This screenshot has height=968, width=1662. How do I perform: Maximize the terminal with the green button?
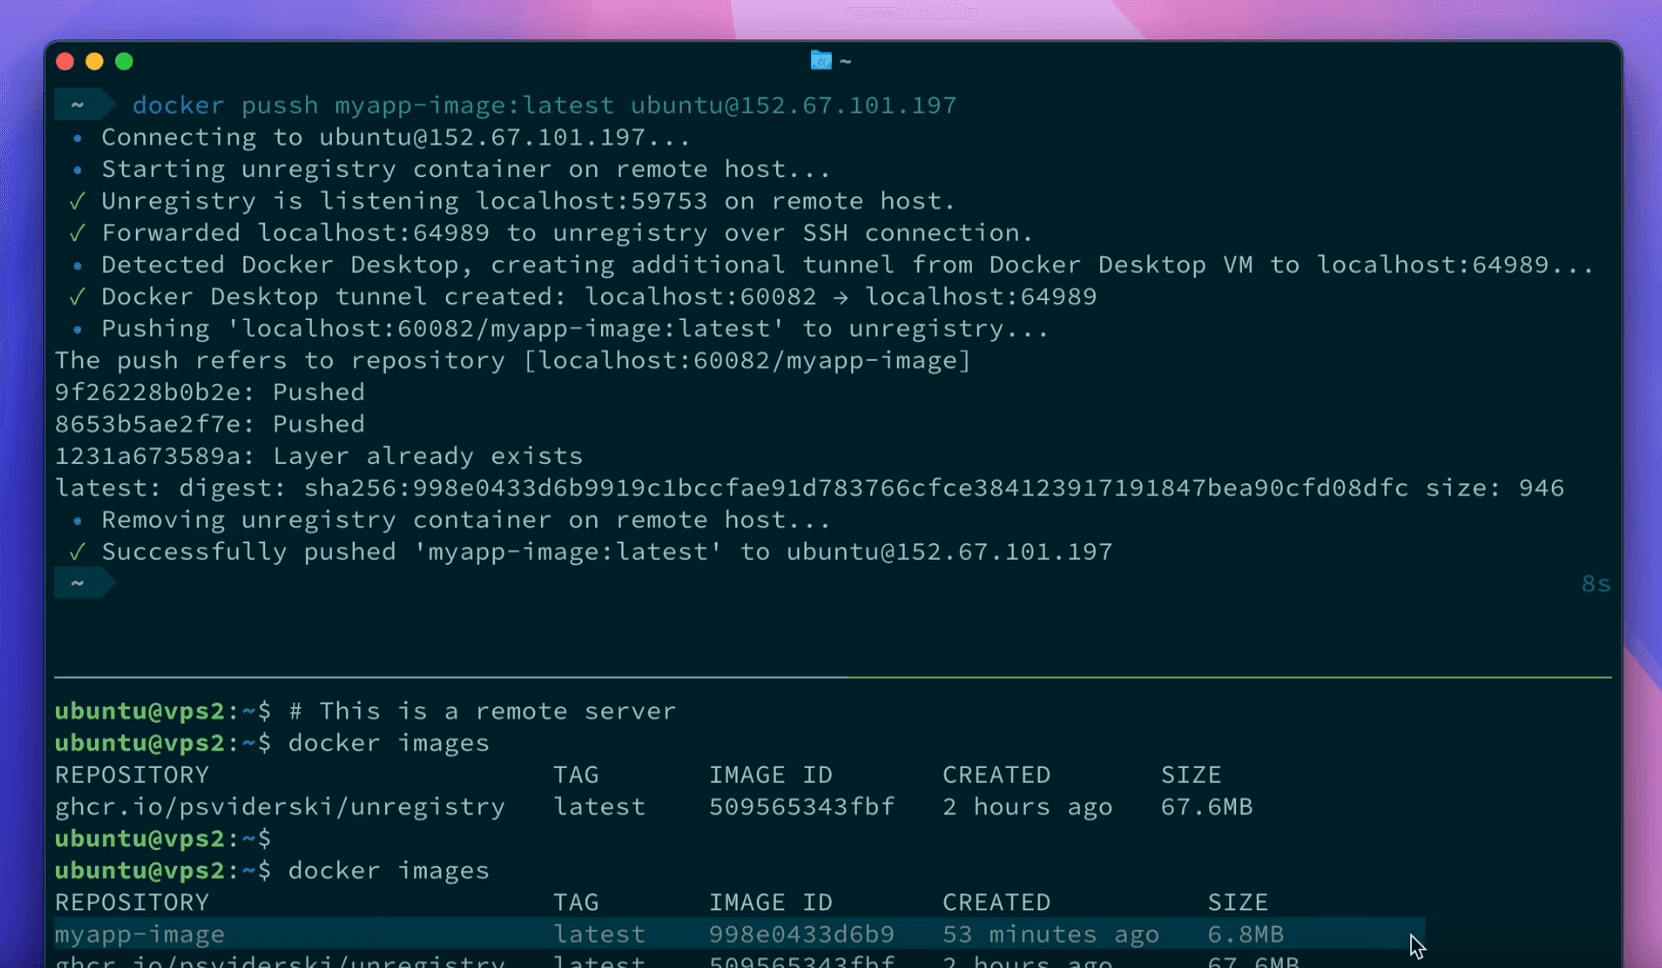[124, 62]
